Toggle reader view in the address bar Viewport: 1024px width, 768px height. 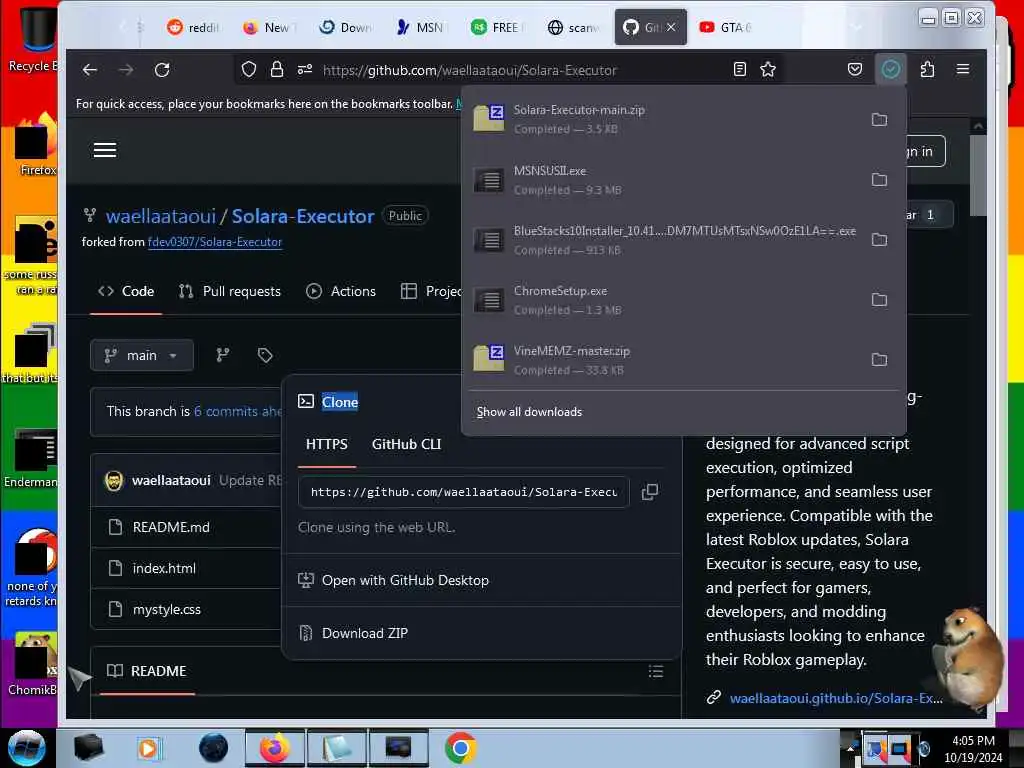739,69
